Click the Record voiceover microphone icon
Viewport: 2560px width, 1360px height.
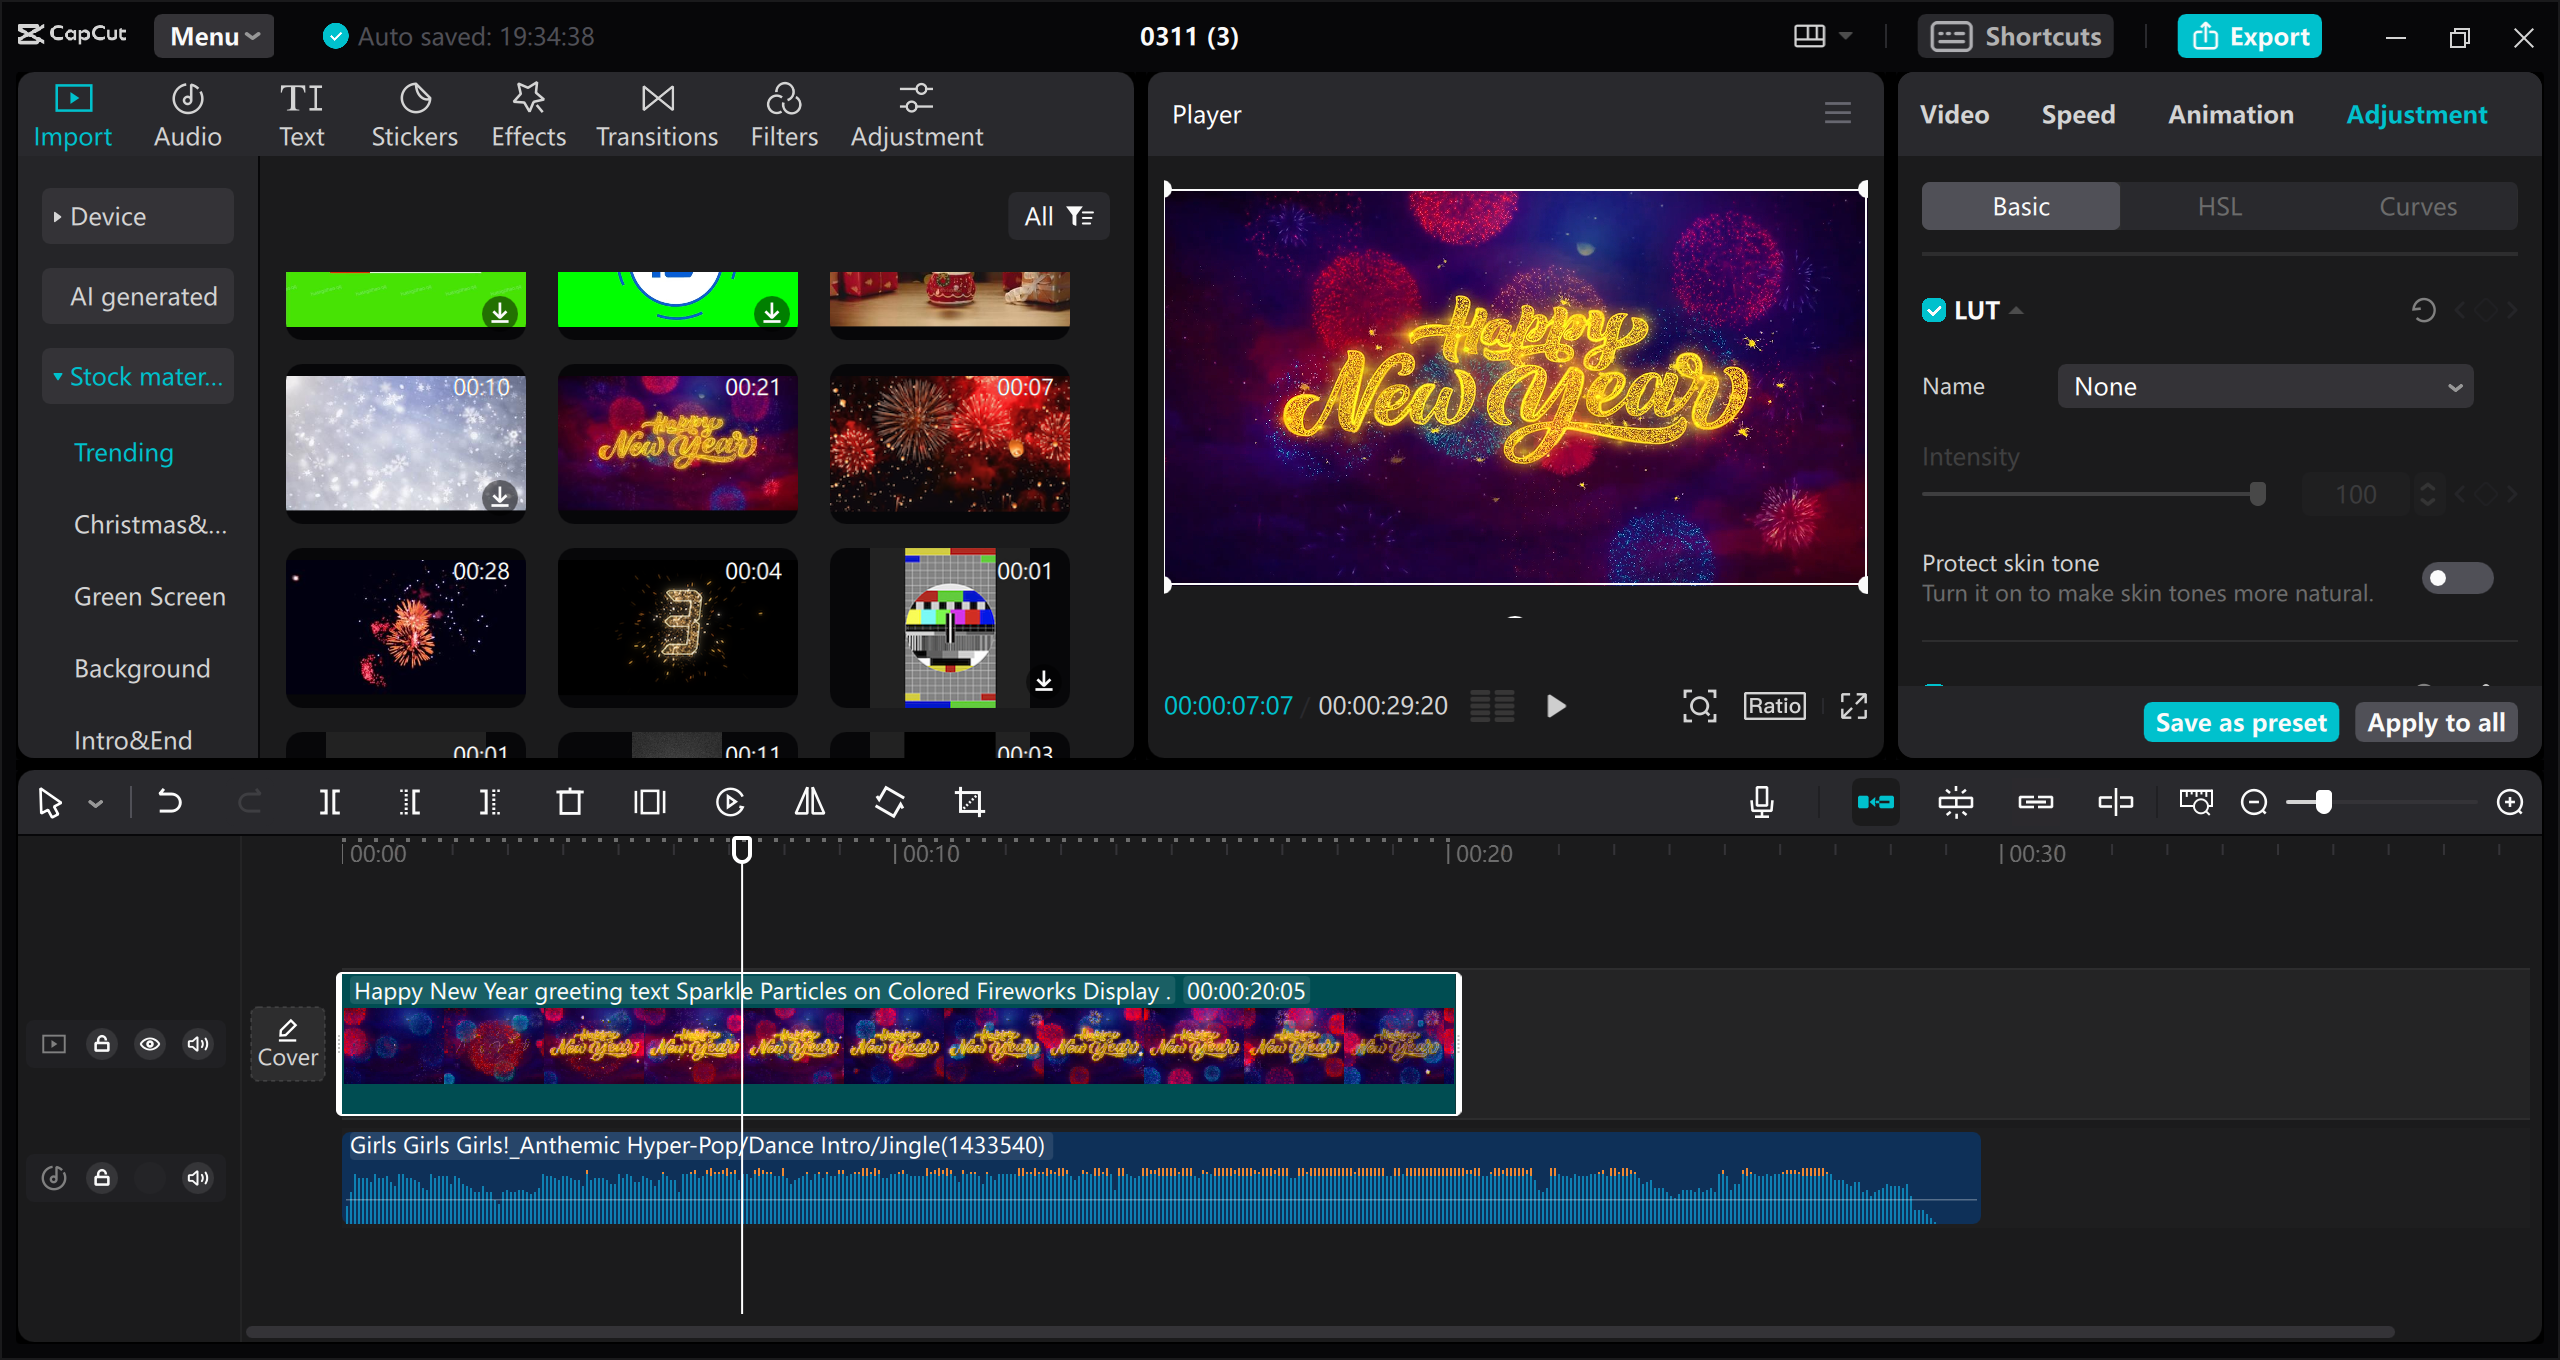[x=1762, y=801]
